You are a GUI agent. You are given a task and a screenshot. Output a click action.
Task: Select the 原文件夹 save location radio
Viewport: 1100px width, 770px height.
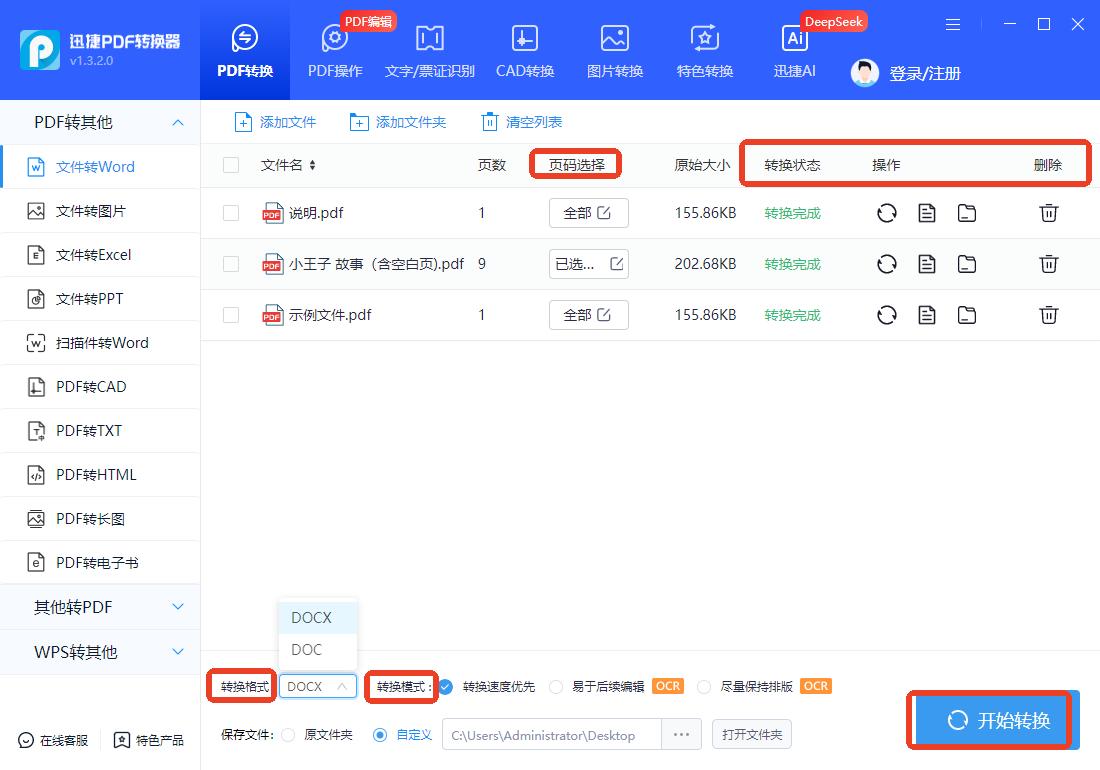(x=289, y=735)
